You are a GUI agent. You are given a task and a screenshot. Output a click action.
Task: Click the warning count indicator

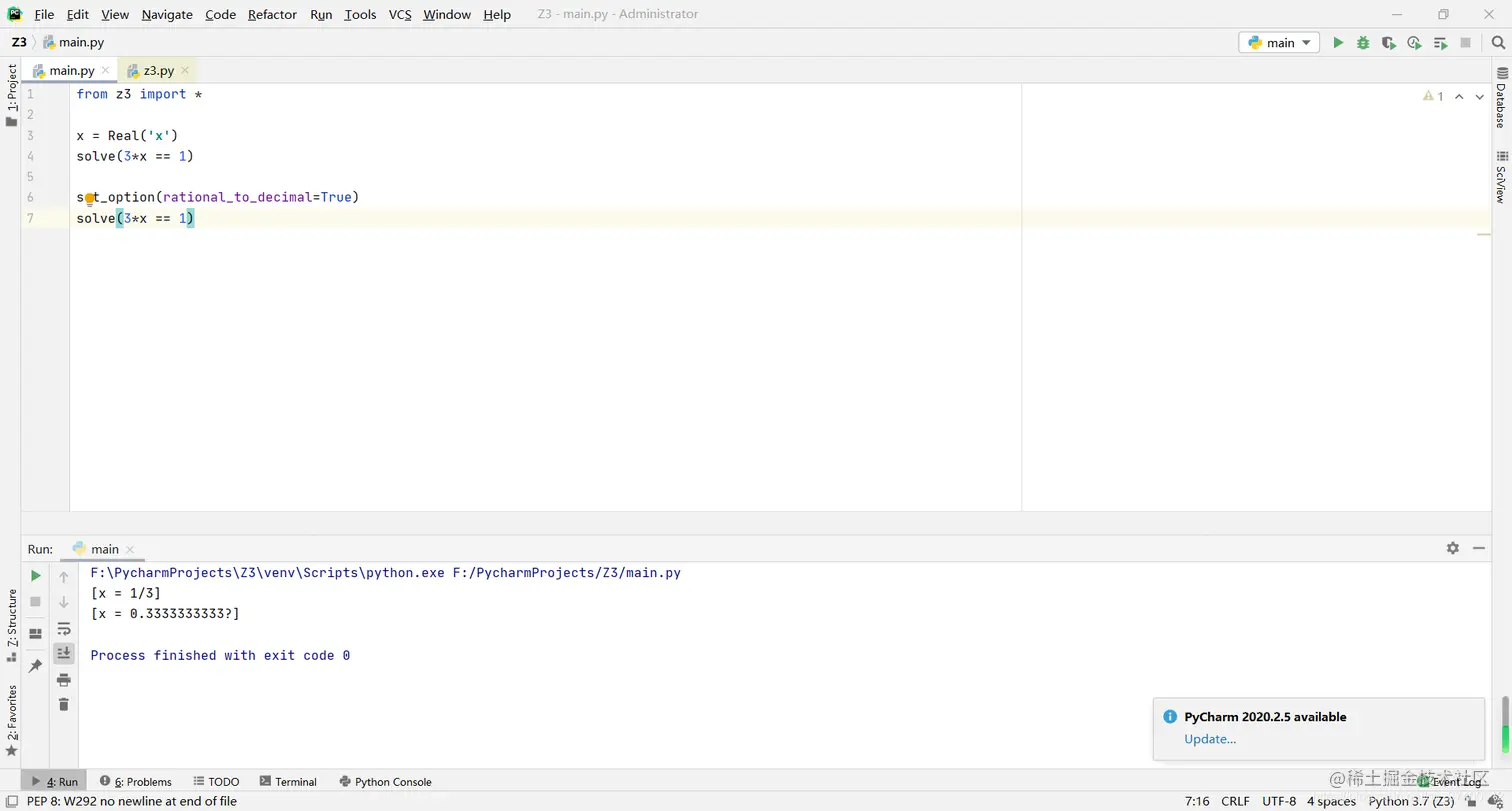click(x=1433, y=97)
